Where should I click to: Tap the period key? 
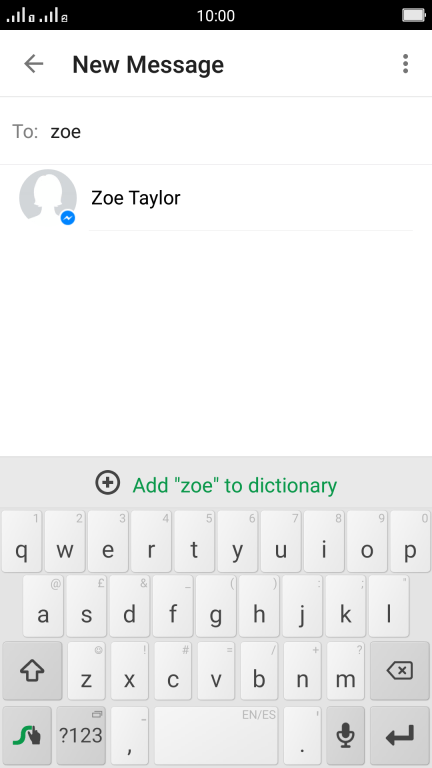pos(302,735)
